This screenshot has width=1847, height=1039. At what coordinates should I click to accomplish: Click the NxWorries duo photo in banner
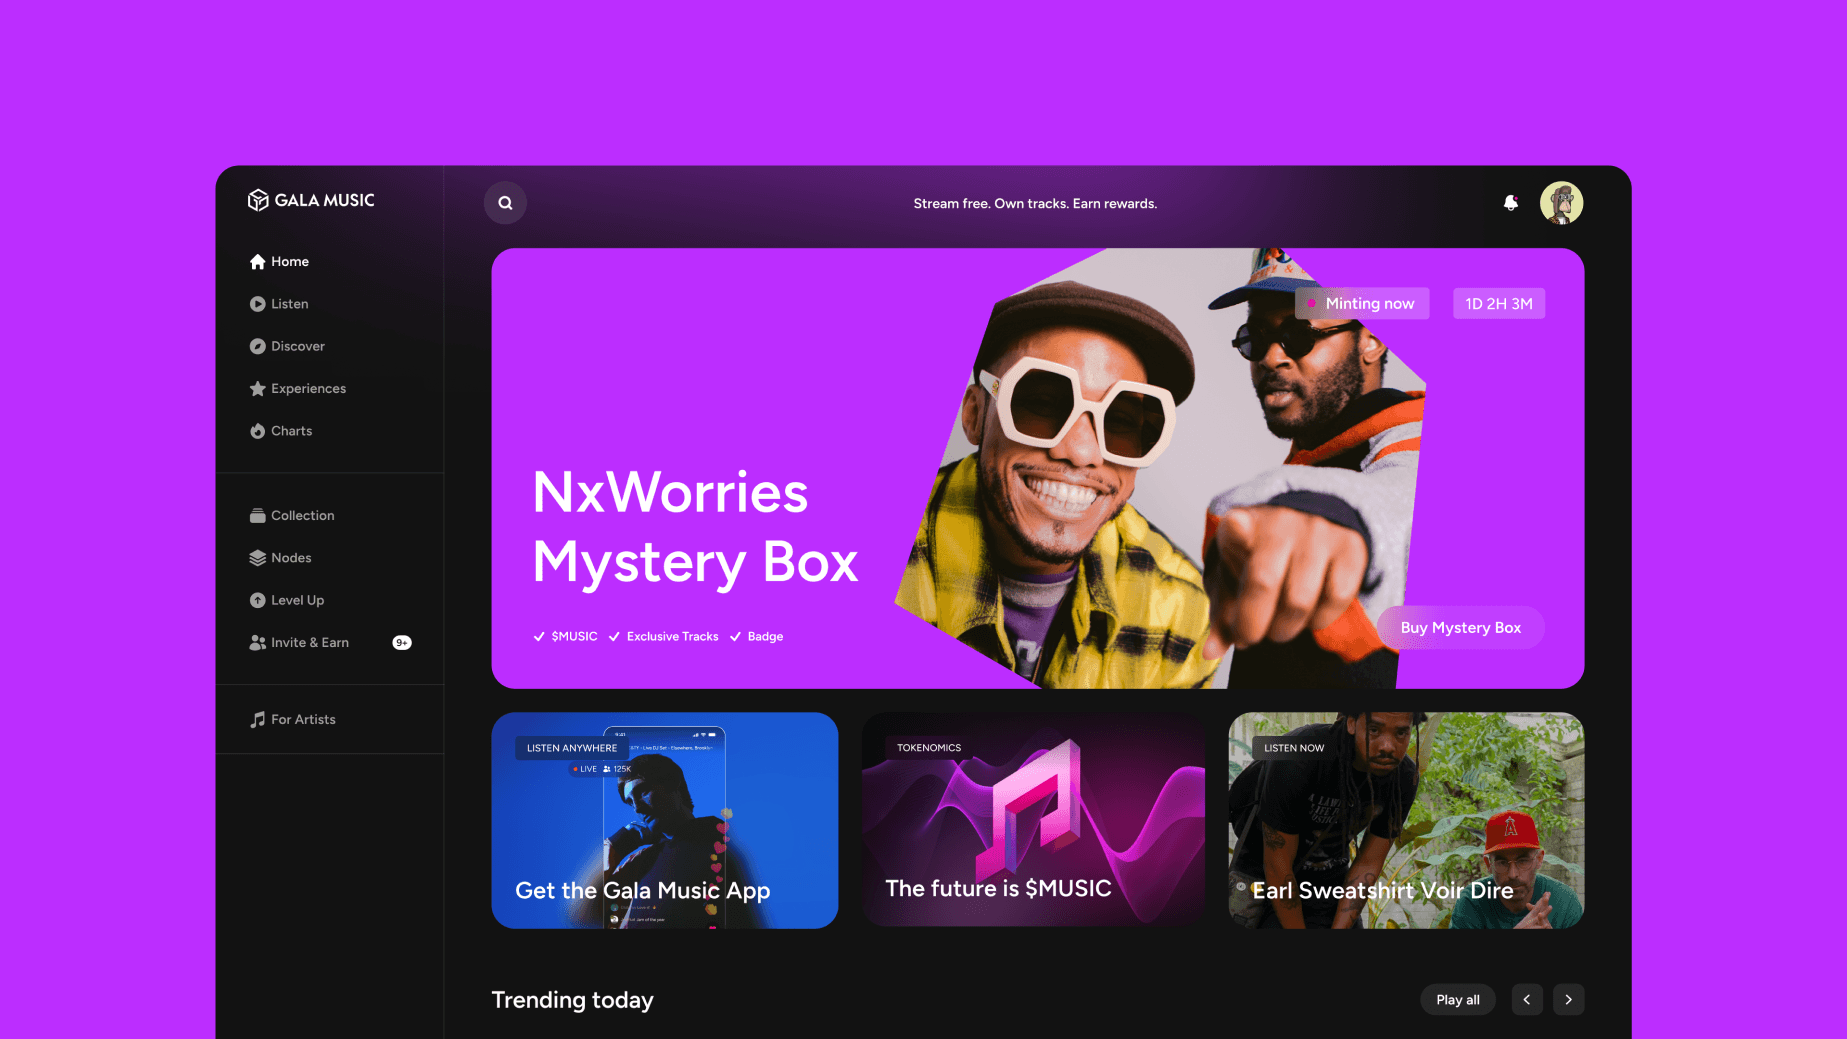[1160, 468]
